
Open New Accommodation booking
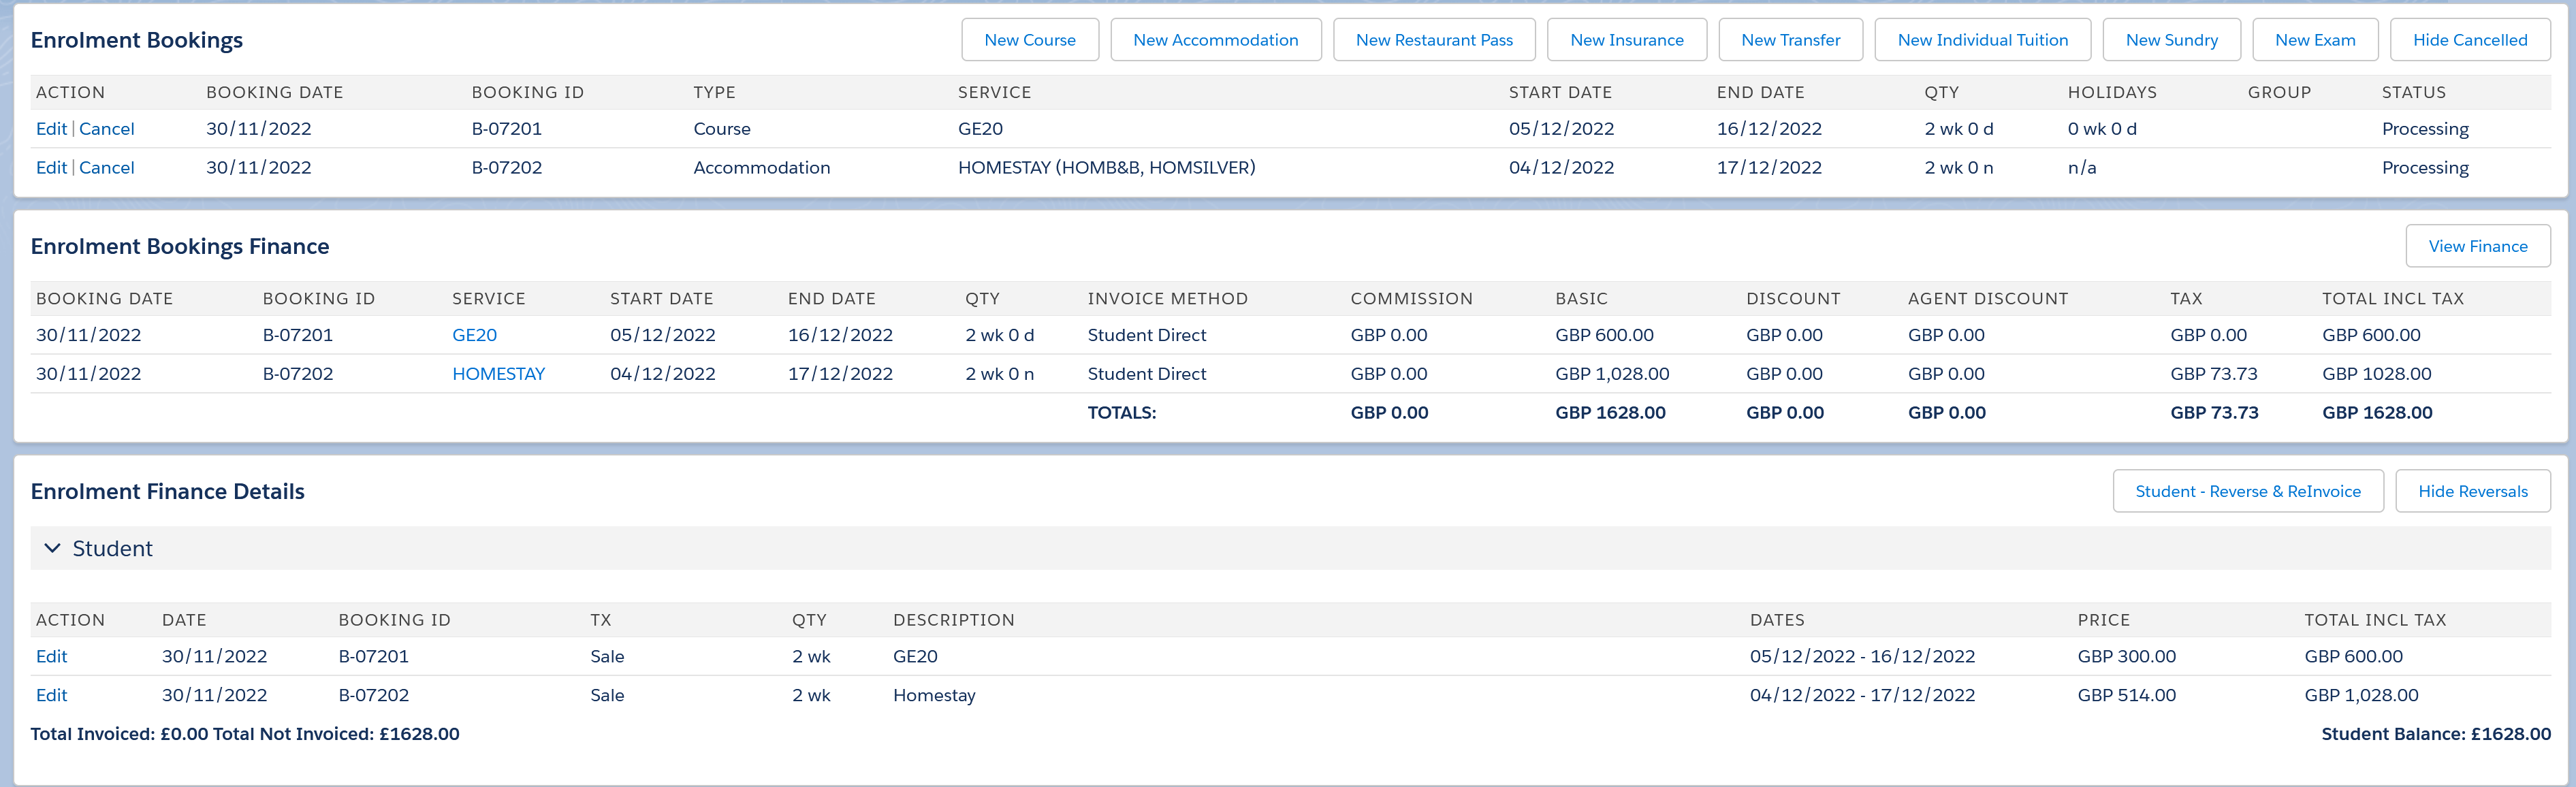pos(1215,40)
